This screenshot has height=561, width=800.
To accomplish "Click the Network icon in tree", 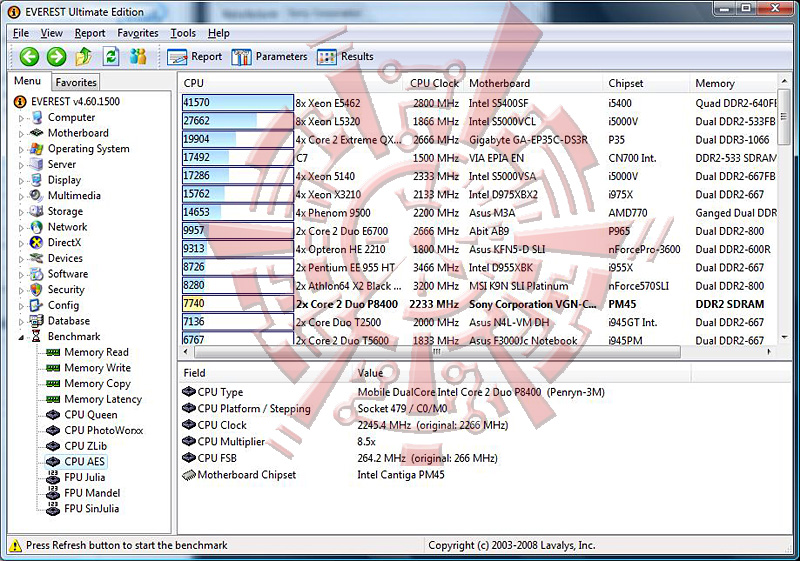I will (x=37, y=227).
